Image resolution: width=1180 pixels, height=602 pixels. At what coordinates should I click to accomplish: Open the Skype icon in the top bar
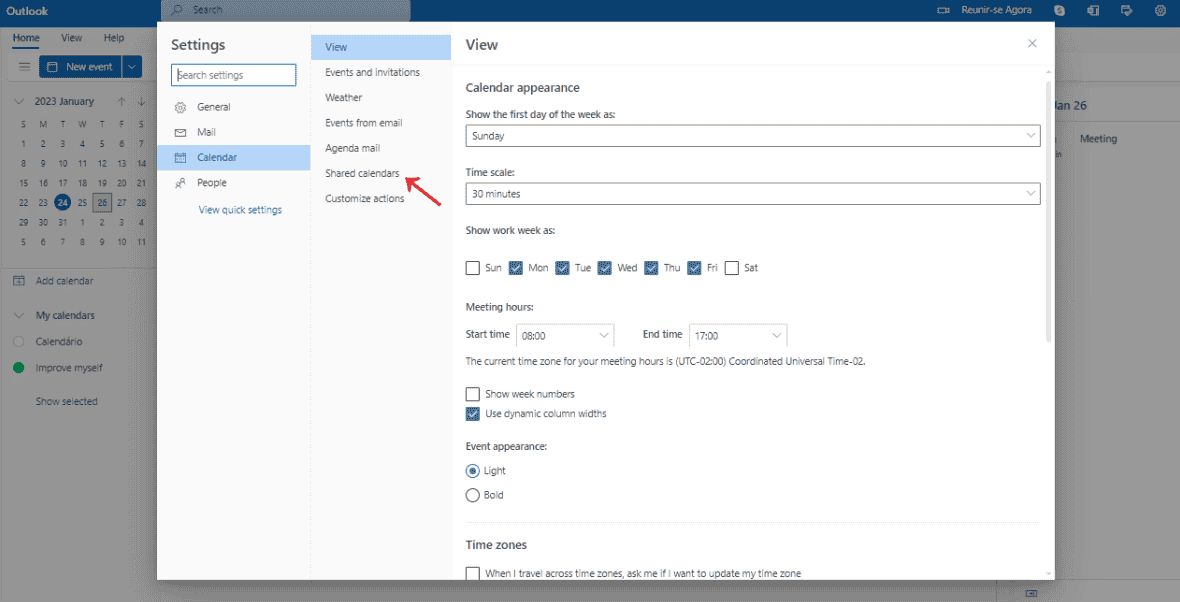click(x=1058, y=10)
